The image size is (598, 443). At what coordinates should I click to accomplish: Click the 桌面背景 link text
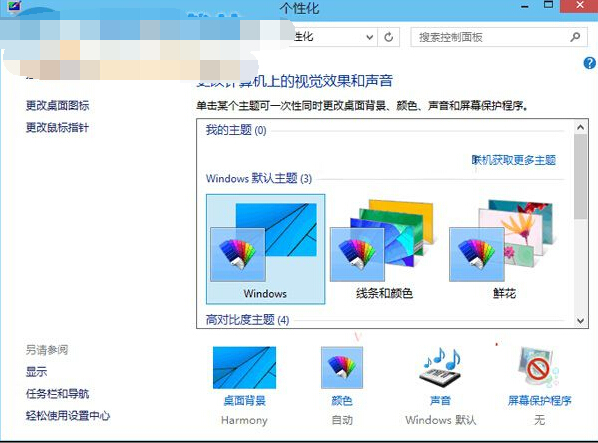[x=244, y=401]
